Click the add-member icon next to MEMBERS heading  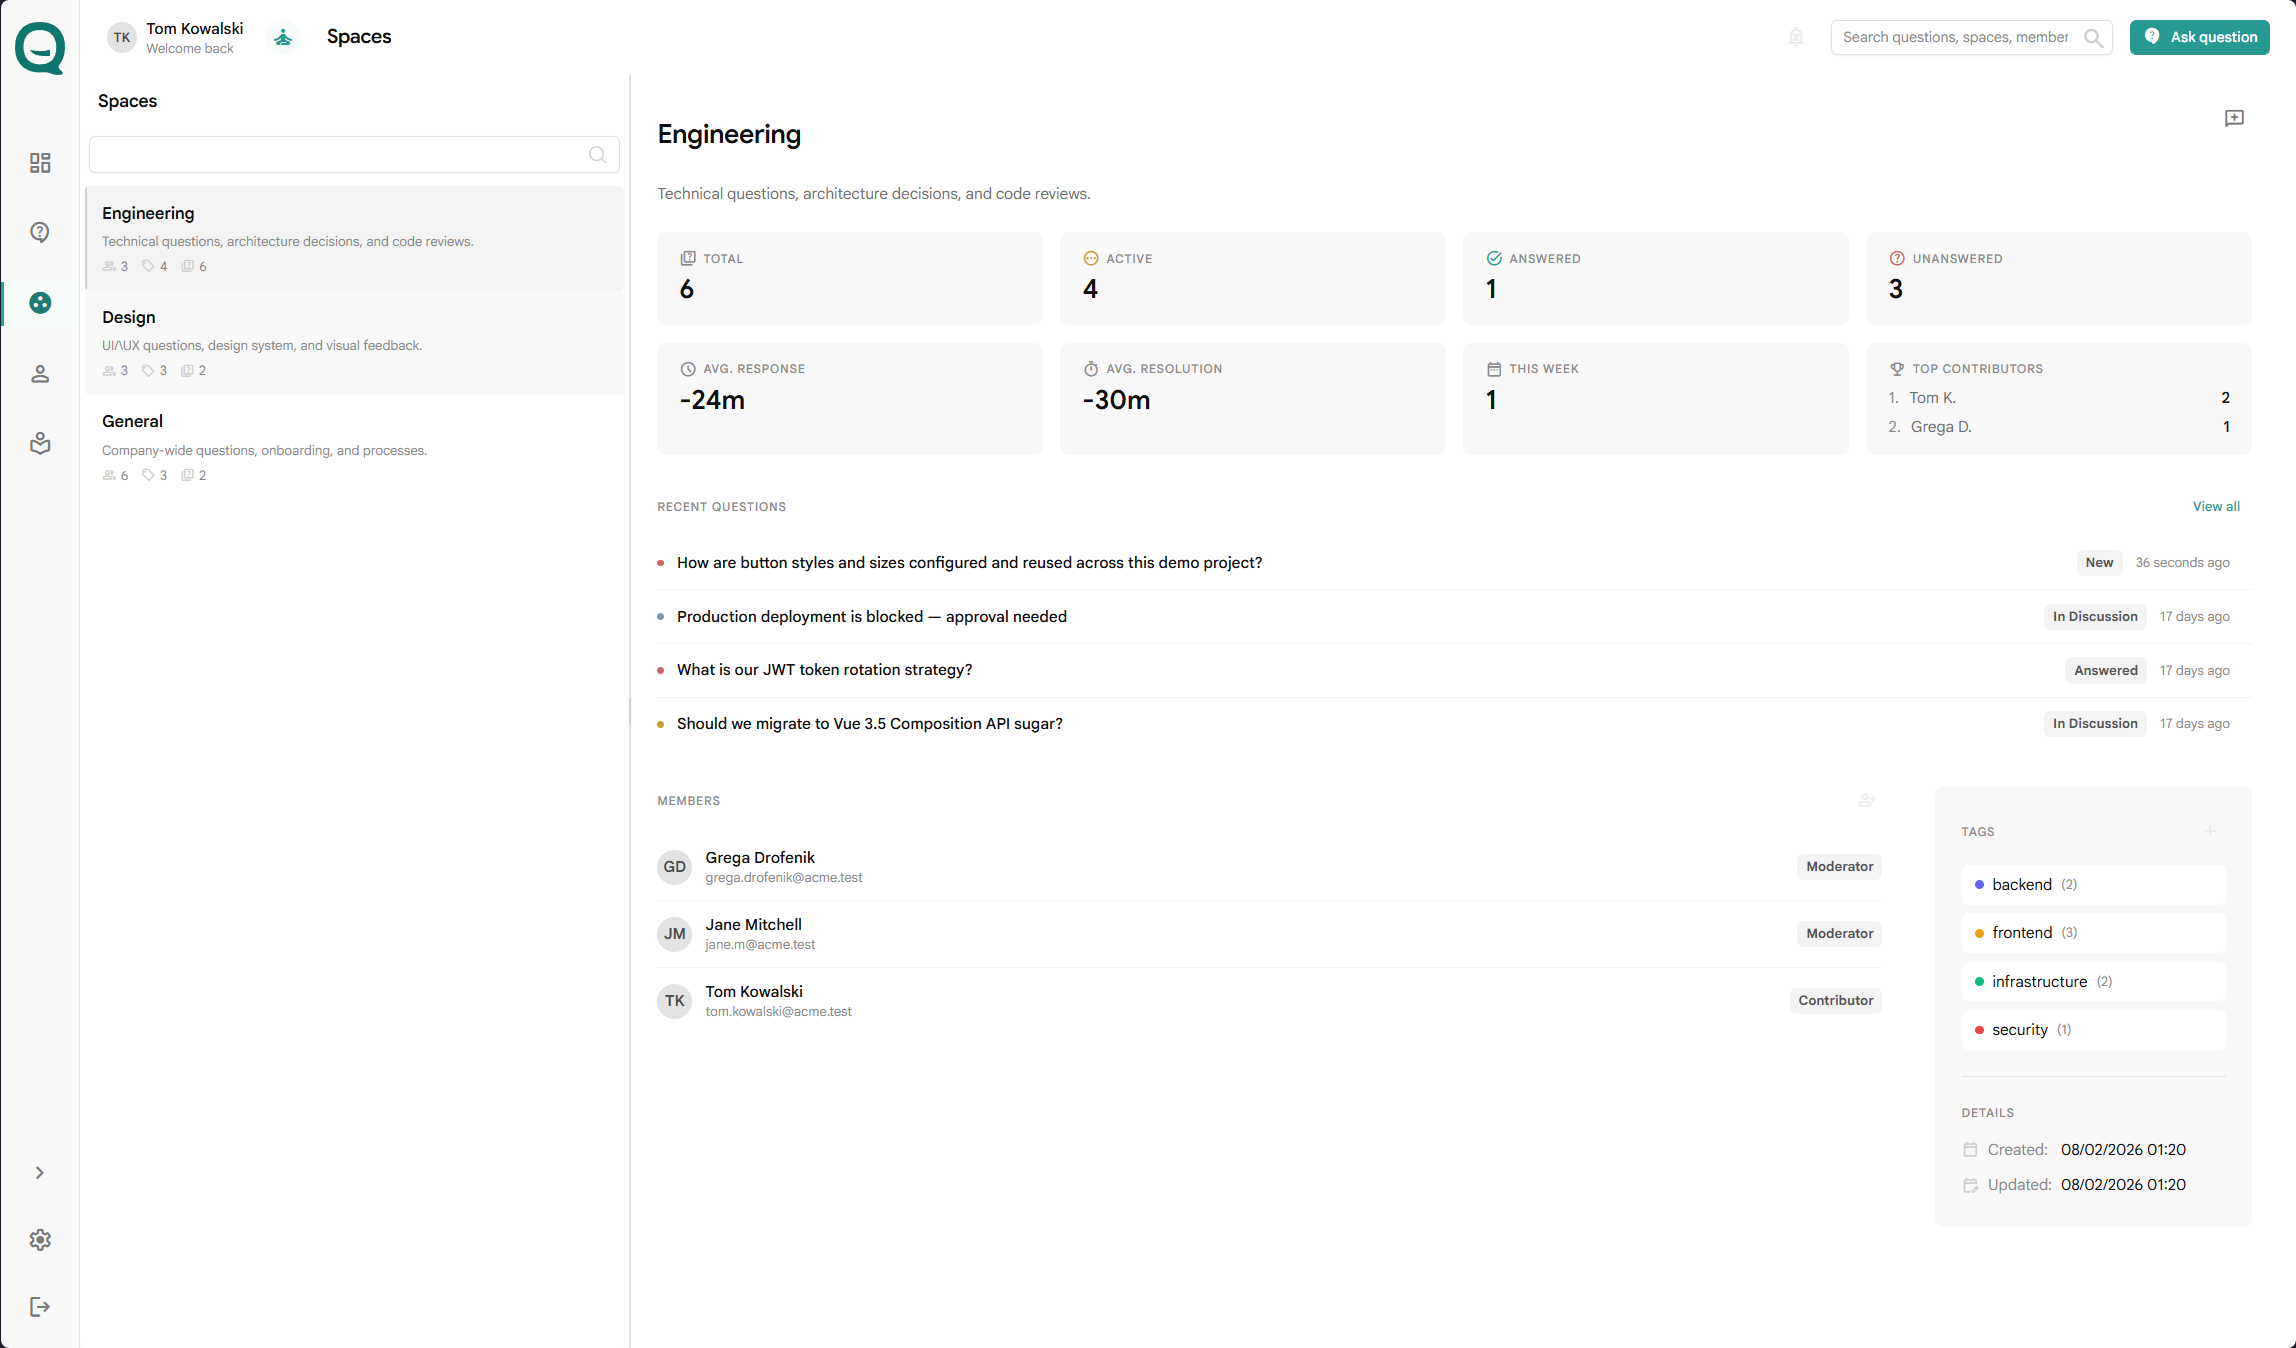1866,800
